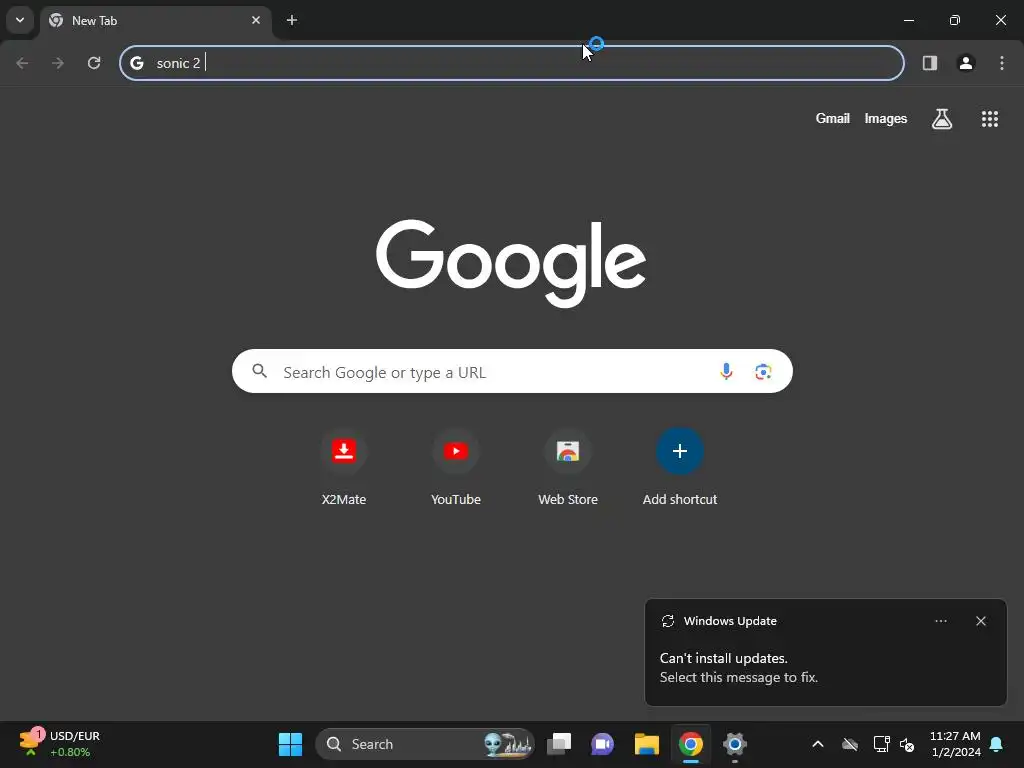Open the Google apps grid
Image resolution: width=1024 pixels, height=768 pixels.
989,119
